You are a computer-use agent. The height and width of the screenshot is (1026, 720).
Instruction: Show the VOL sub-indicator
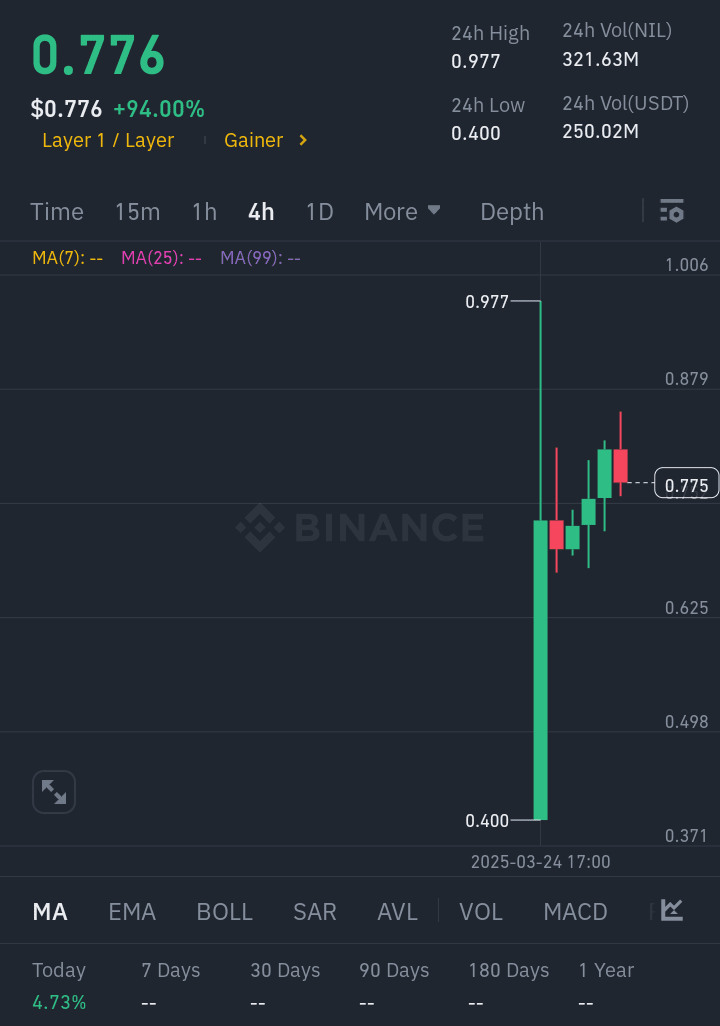coord(481,912)
